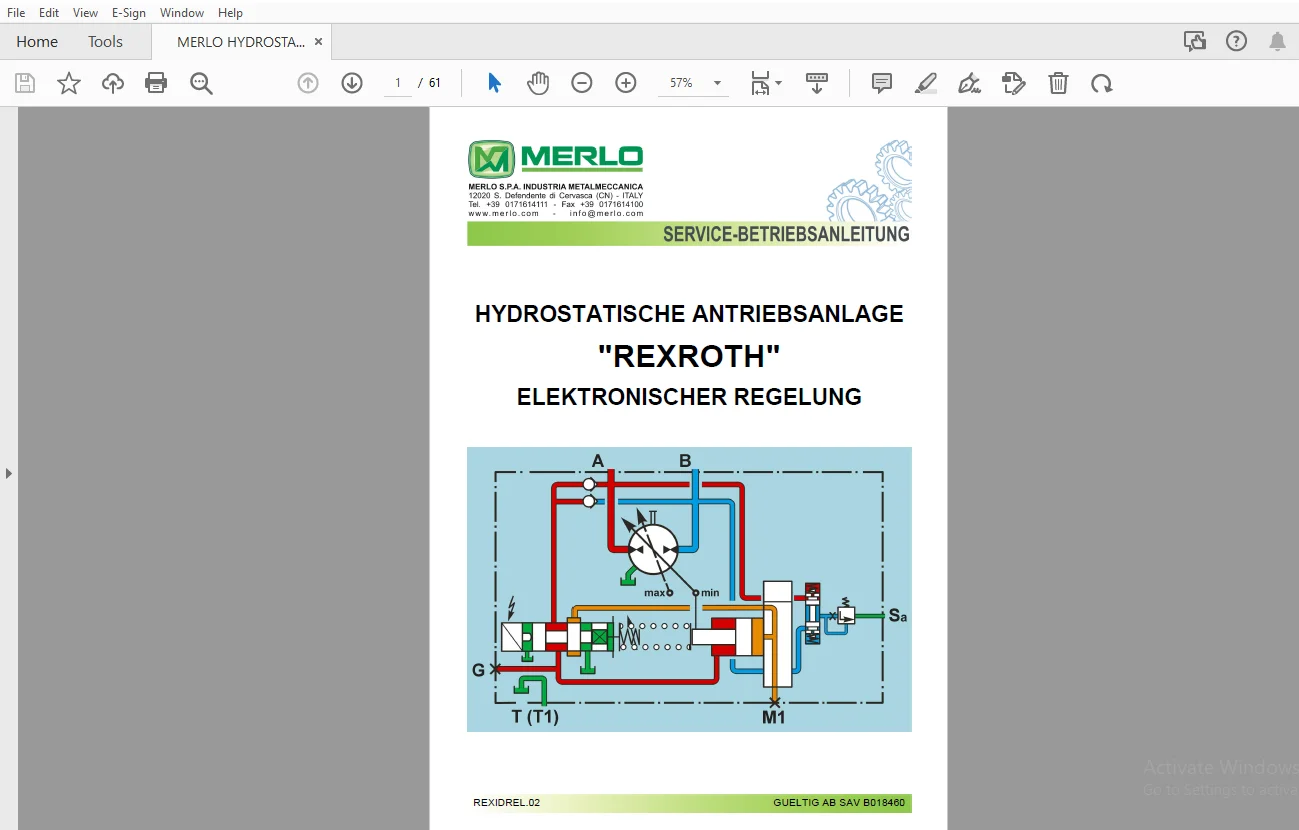Open the File menu
The image size is (1299, 830).
coord(16,13)
